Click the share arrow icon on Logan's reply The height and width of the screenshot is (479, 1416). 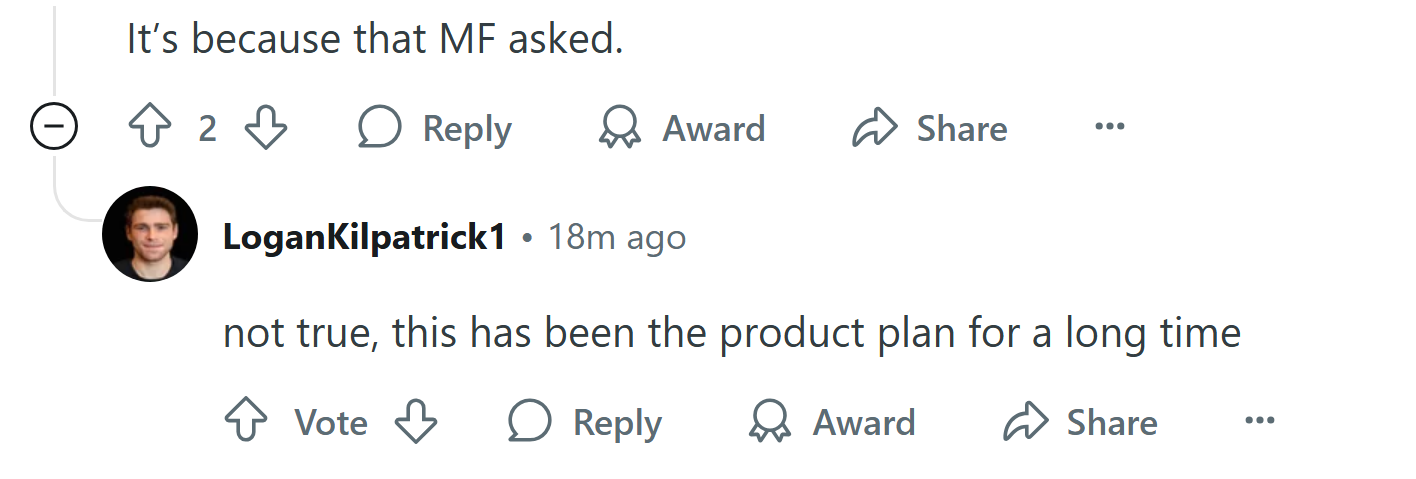click(x=1025, y=422)
